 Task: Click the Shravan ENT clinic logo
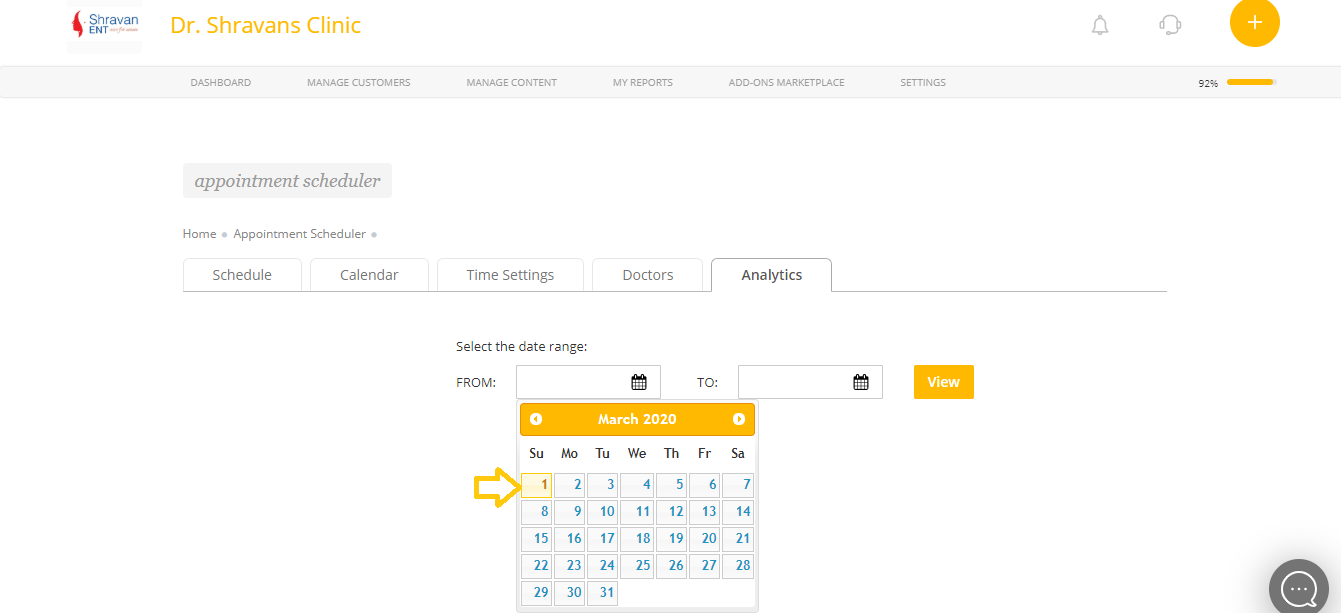(104, 26)
